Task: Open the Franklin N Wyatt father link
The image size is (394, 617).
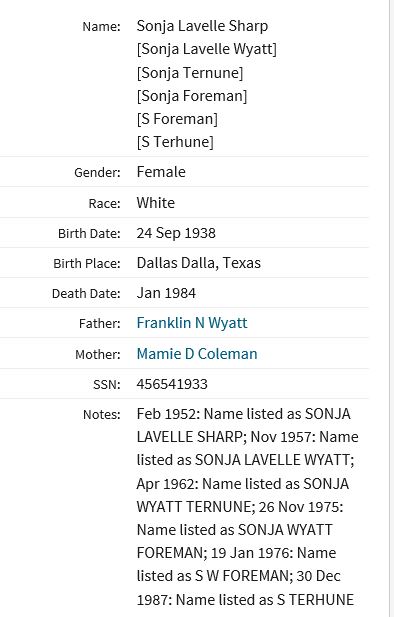Action: coord(192,323)
